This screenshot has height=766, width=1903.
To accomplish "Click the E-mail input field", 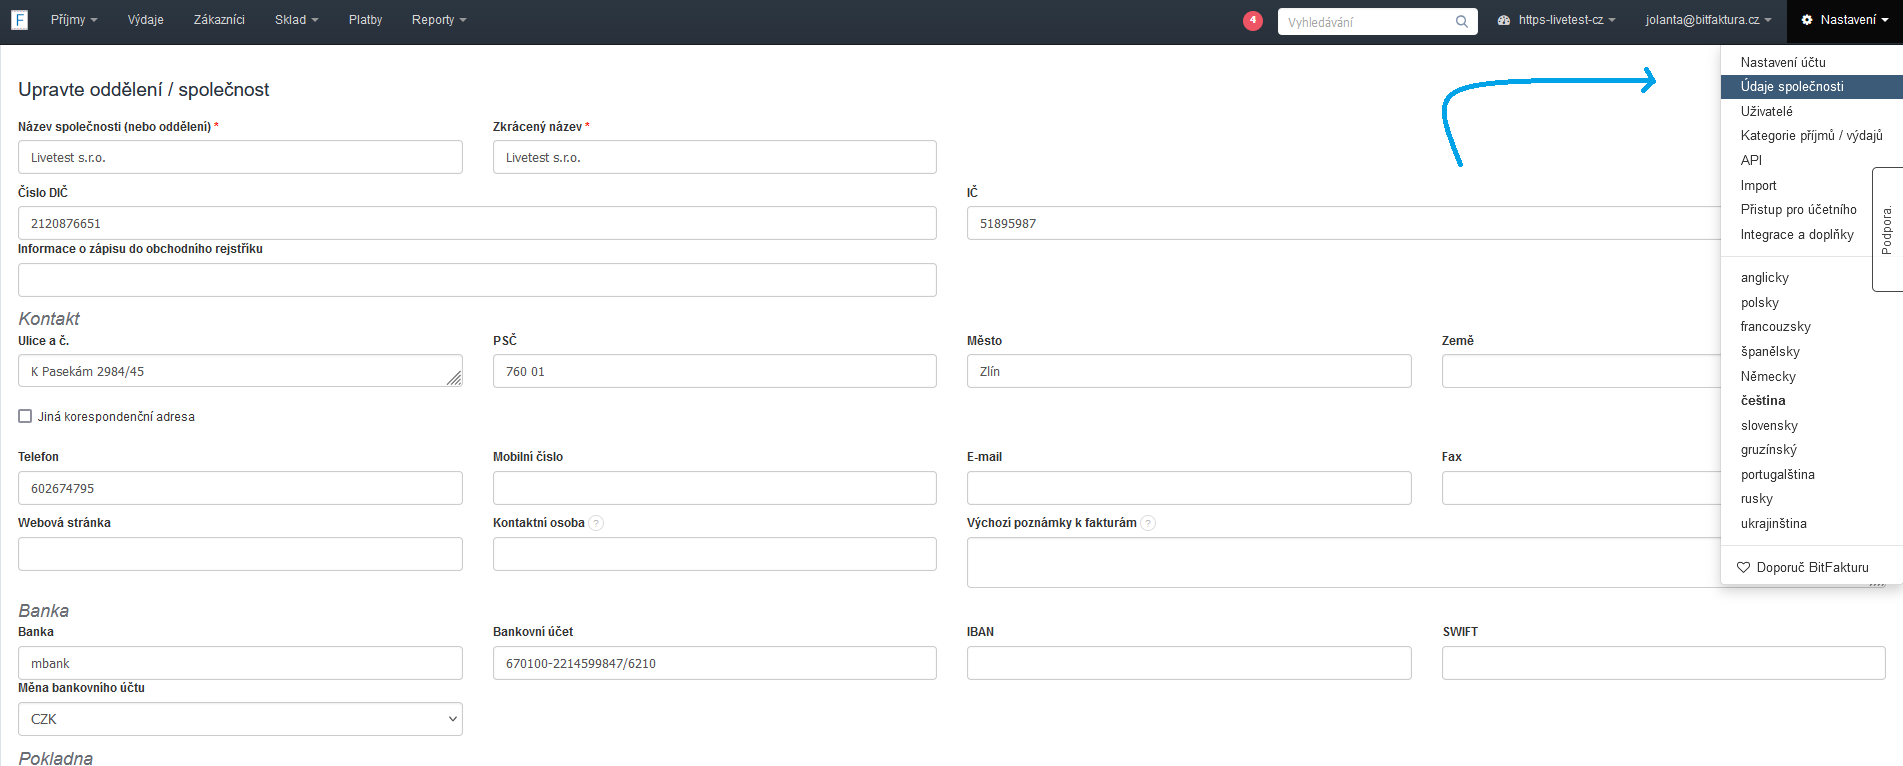I will (x=1189, y=488).
